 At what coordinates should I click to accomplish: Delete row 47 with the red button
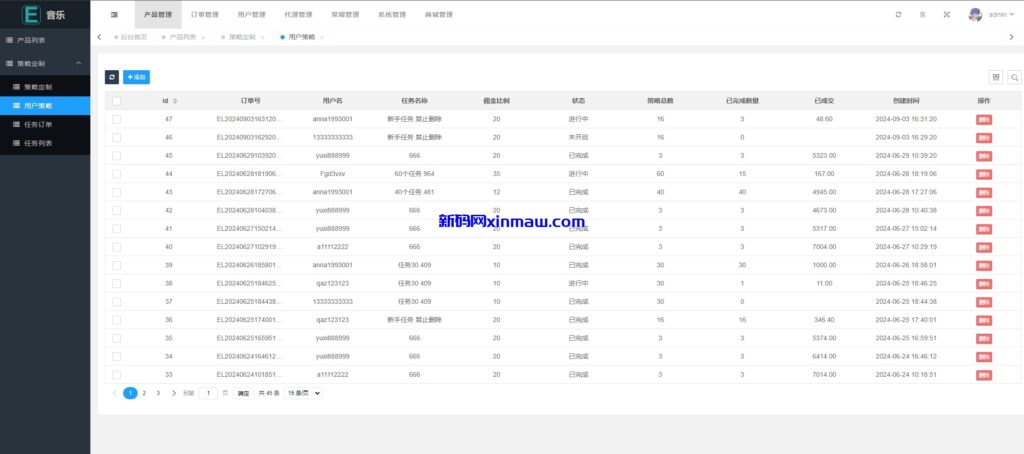point(984,119)
